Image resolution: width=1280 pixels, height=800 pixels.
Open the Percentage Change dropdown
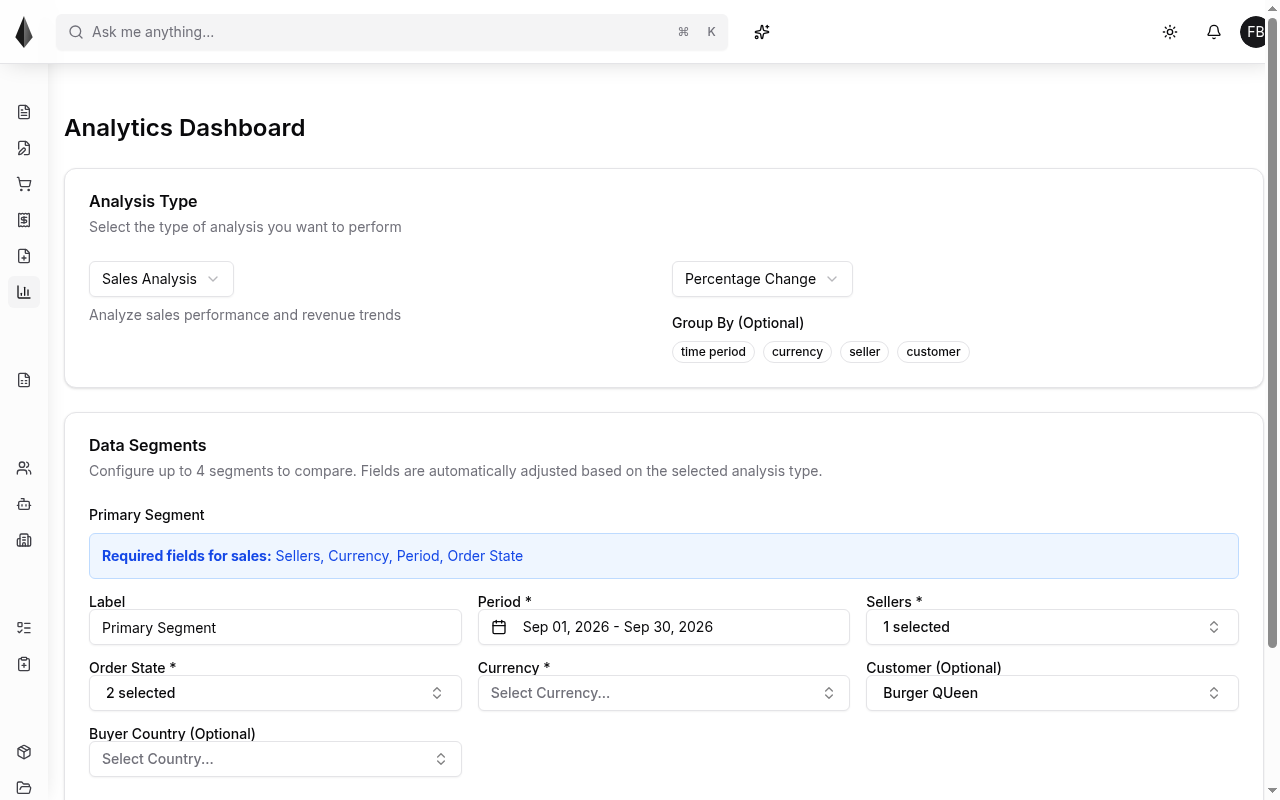pos(762,279)
